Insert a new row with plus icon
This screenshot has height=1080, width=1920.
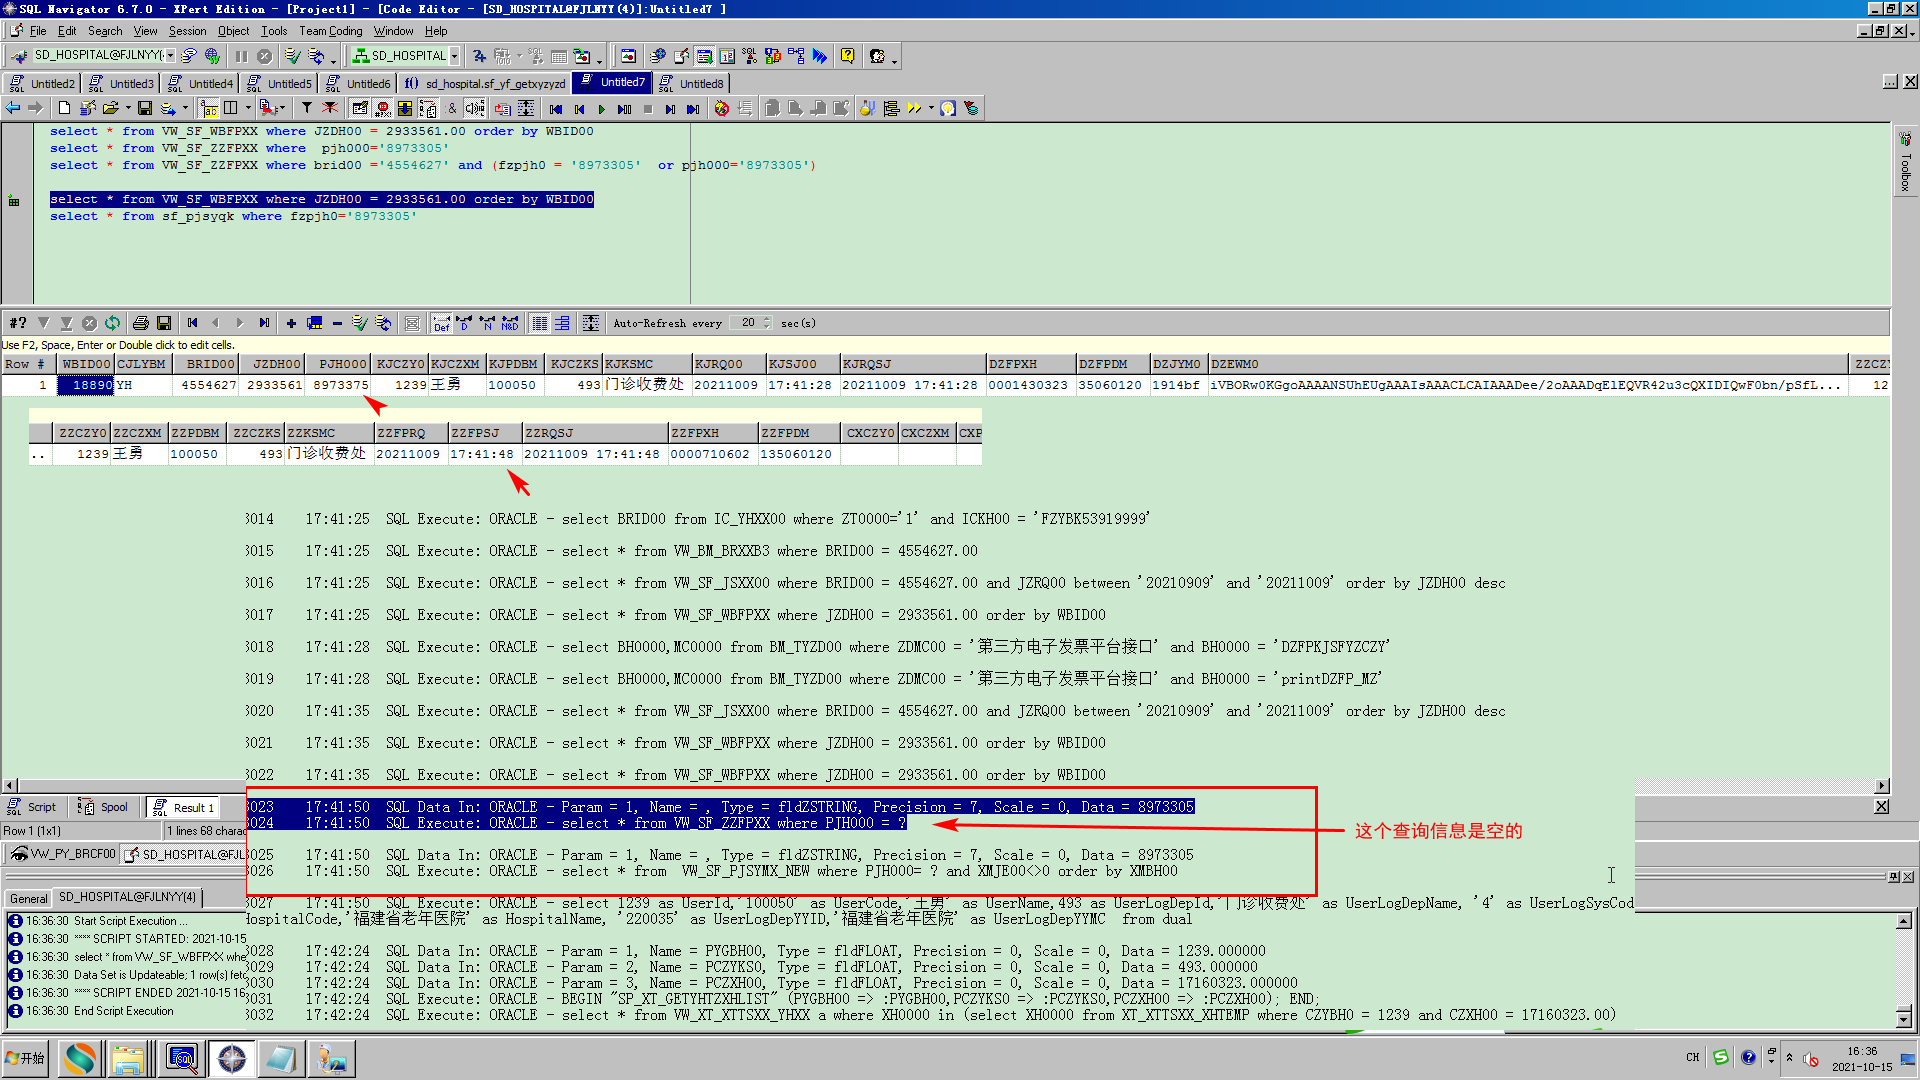[291, 323]
